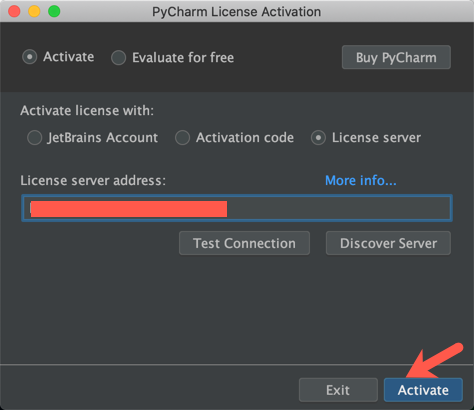This screenshot has width=474, height=410.
Task: Maximize the window with green button
Action: point(54,11)
